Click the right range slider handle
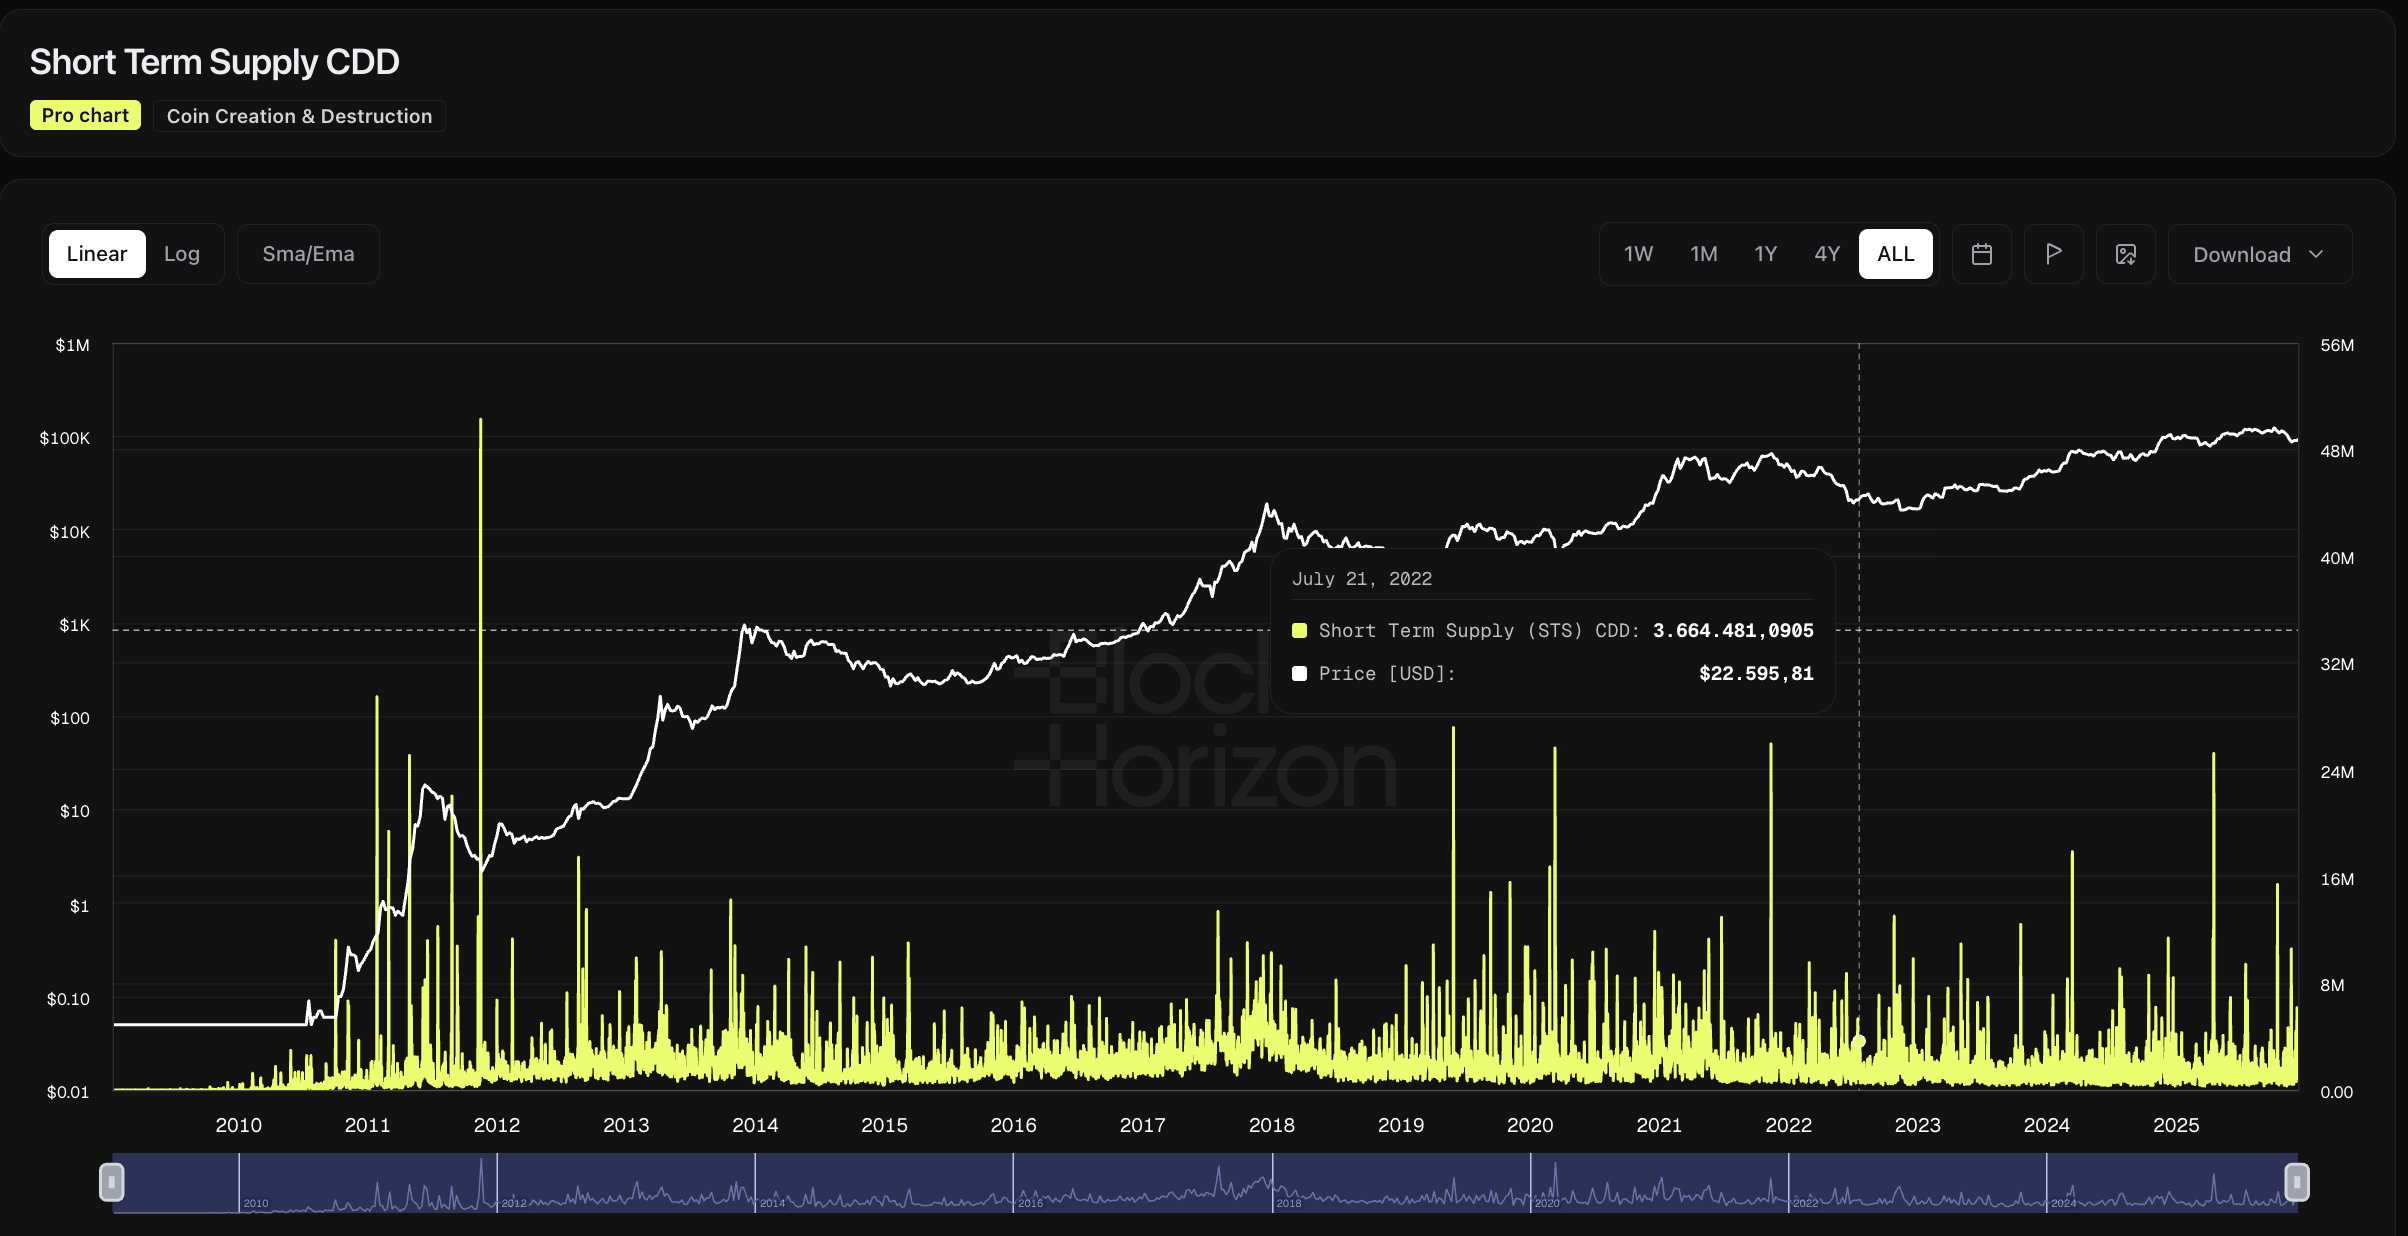The height and width of the screenshot is (1236, 2408). (x=2297, y=1182)
